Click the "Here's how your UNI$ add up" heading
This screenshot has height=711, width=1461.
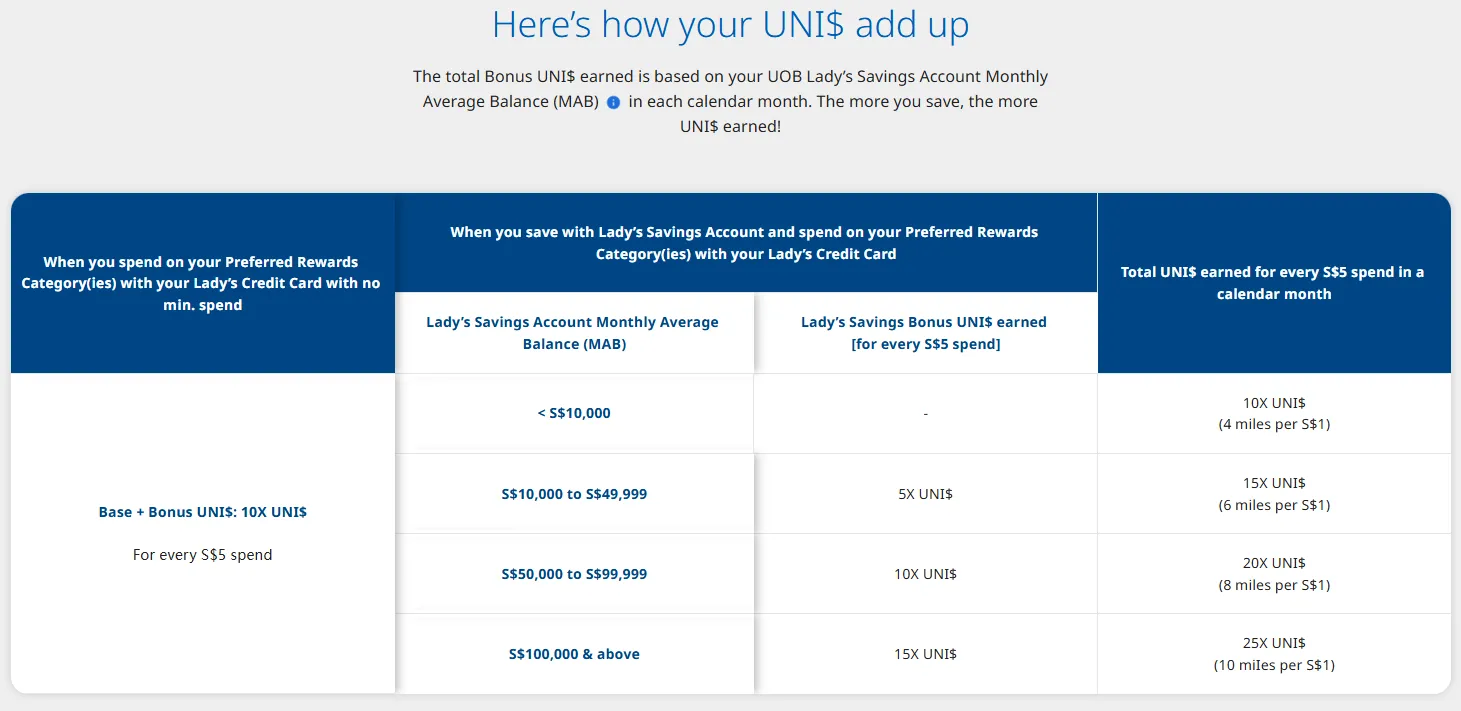point(730,25)
